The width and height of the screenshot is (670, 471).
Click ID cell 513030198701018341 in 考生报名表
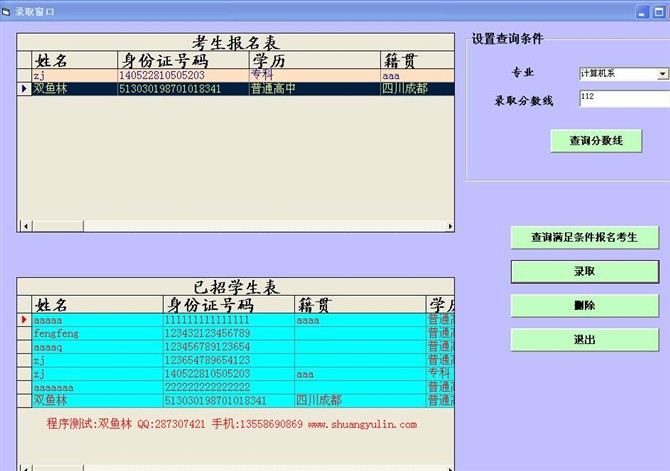(183, 88)
